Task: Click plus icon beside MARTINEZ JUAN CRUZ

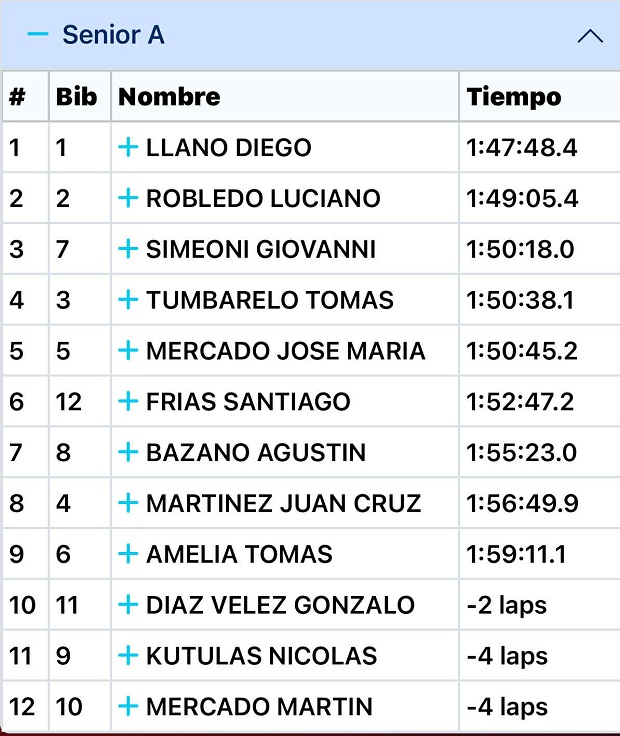Action: click(x=128, y=503)
